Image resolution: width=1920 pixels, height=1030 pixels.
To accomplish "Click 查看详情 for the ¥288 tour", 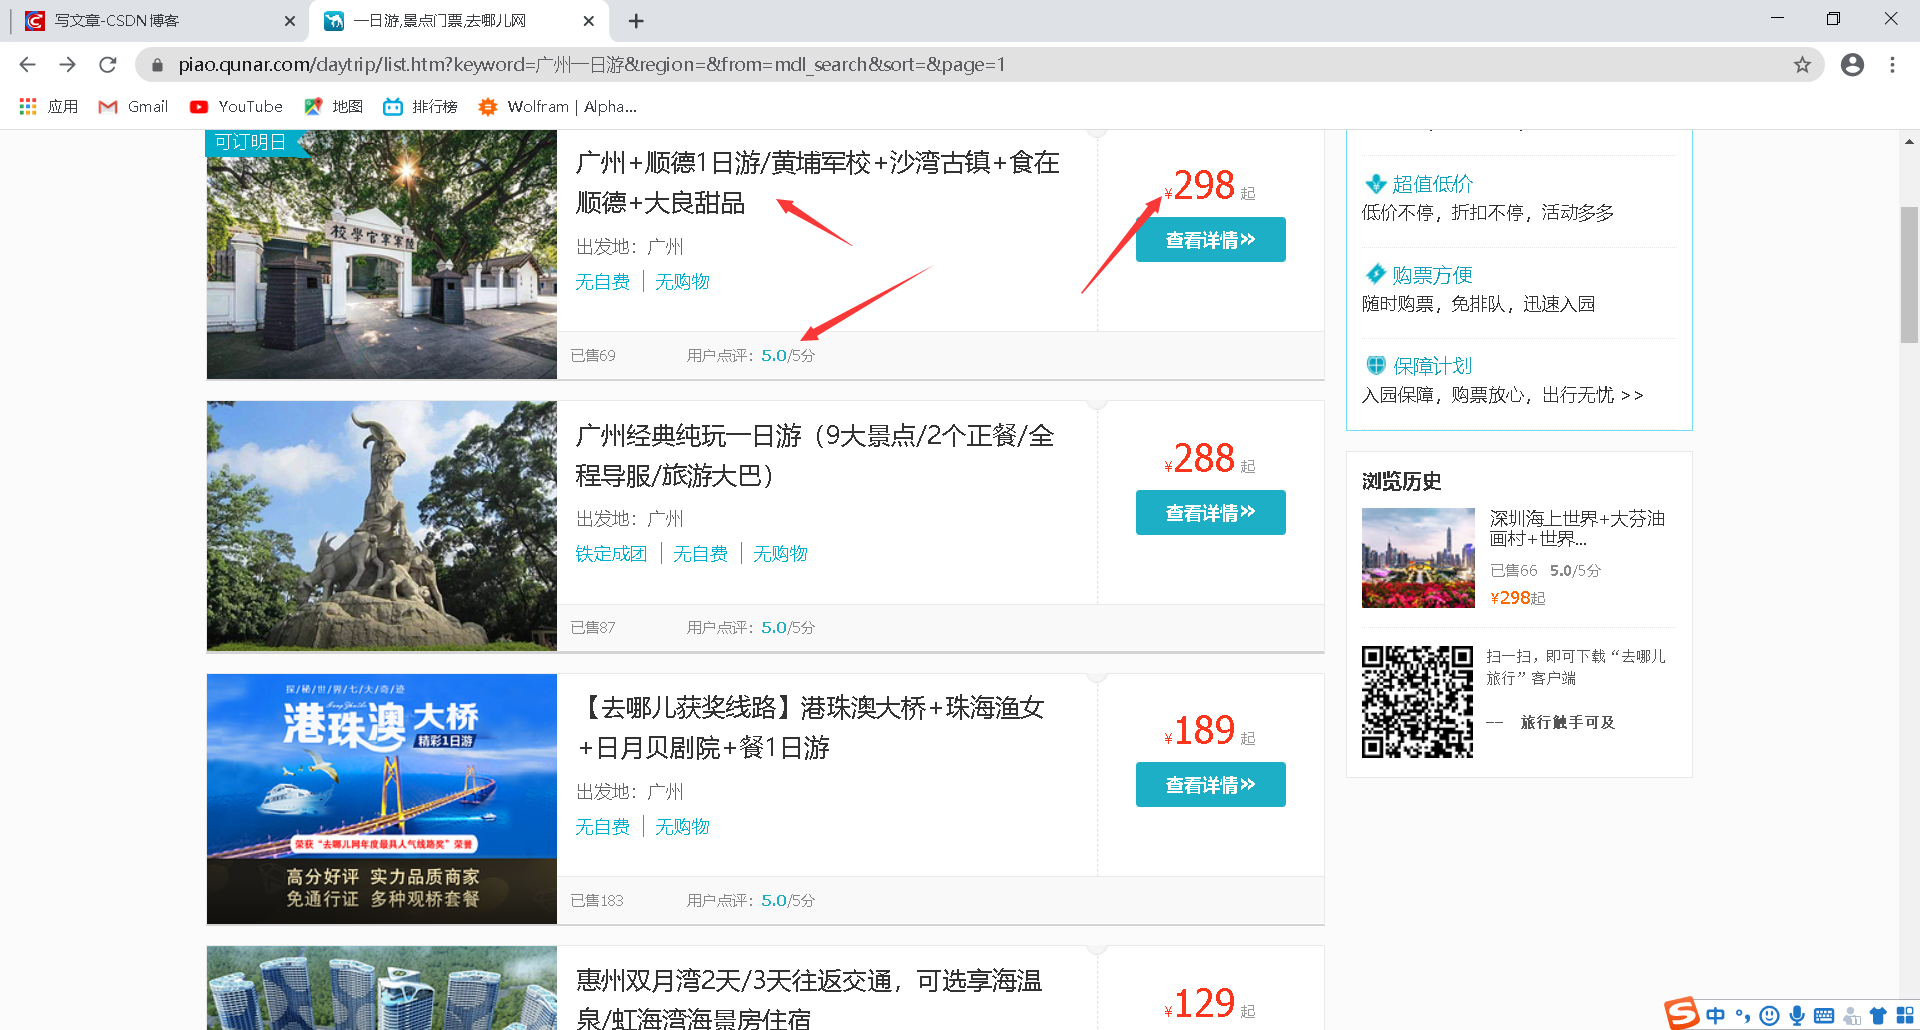I will [x=1211, y=513].
